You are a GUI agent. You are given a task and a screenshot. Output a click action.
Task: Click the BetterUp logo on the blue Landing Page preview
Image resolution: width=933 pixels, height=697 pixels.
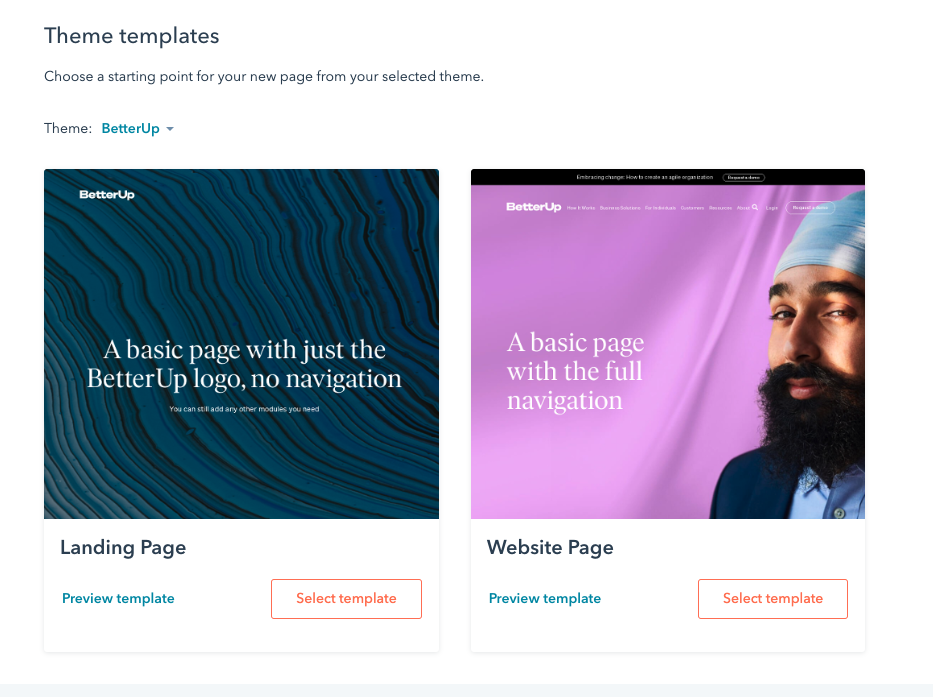coord(107,195)
